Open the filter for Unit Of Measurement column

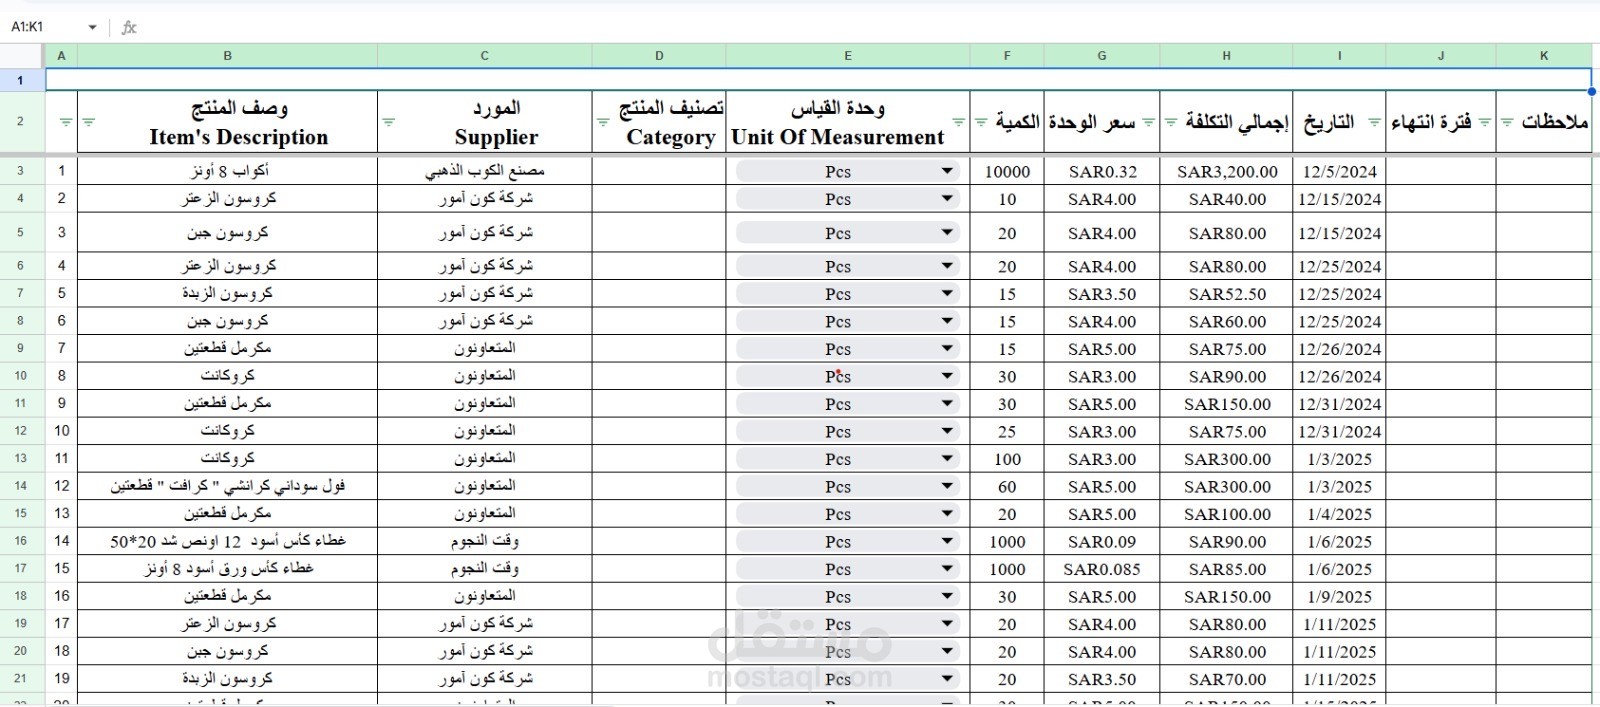958,122
